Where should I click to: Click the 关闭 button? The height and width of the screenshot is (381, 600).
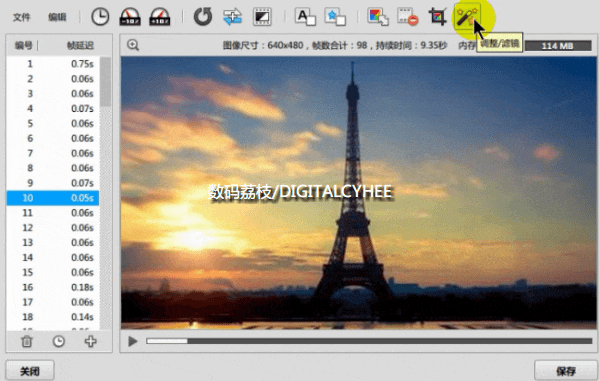[x=30, y=371]
